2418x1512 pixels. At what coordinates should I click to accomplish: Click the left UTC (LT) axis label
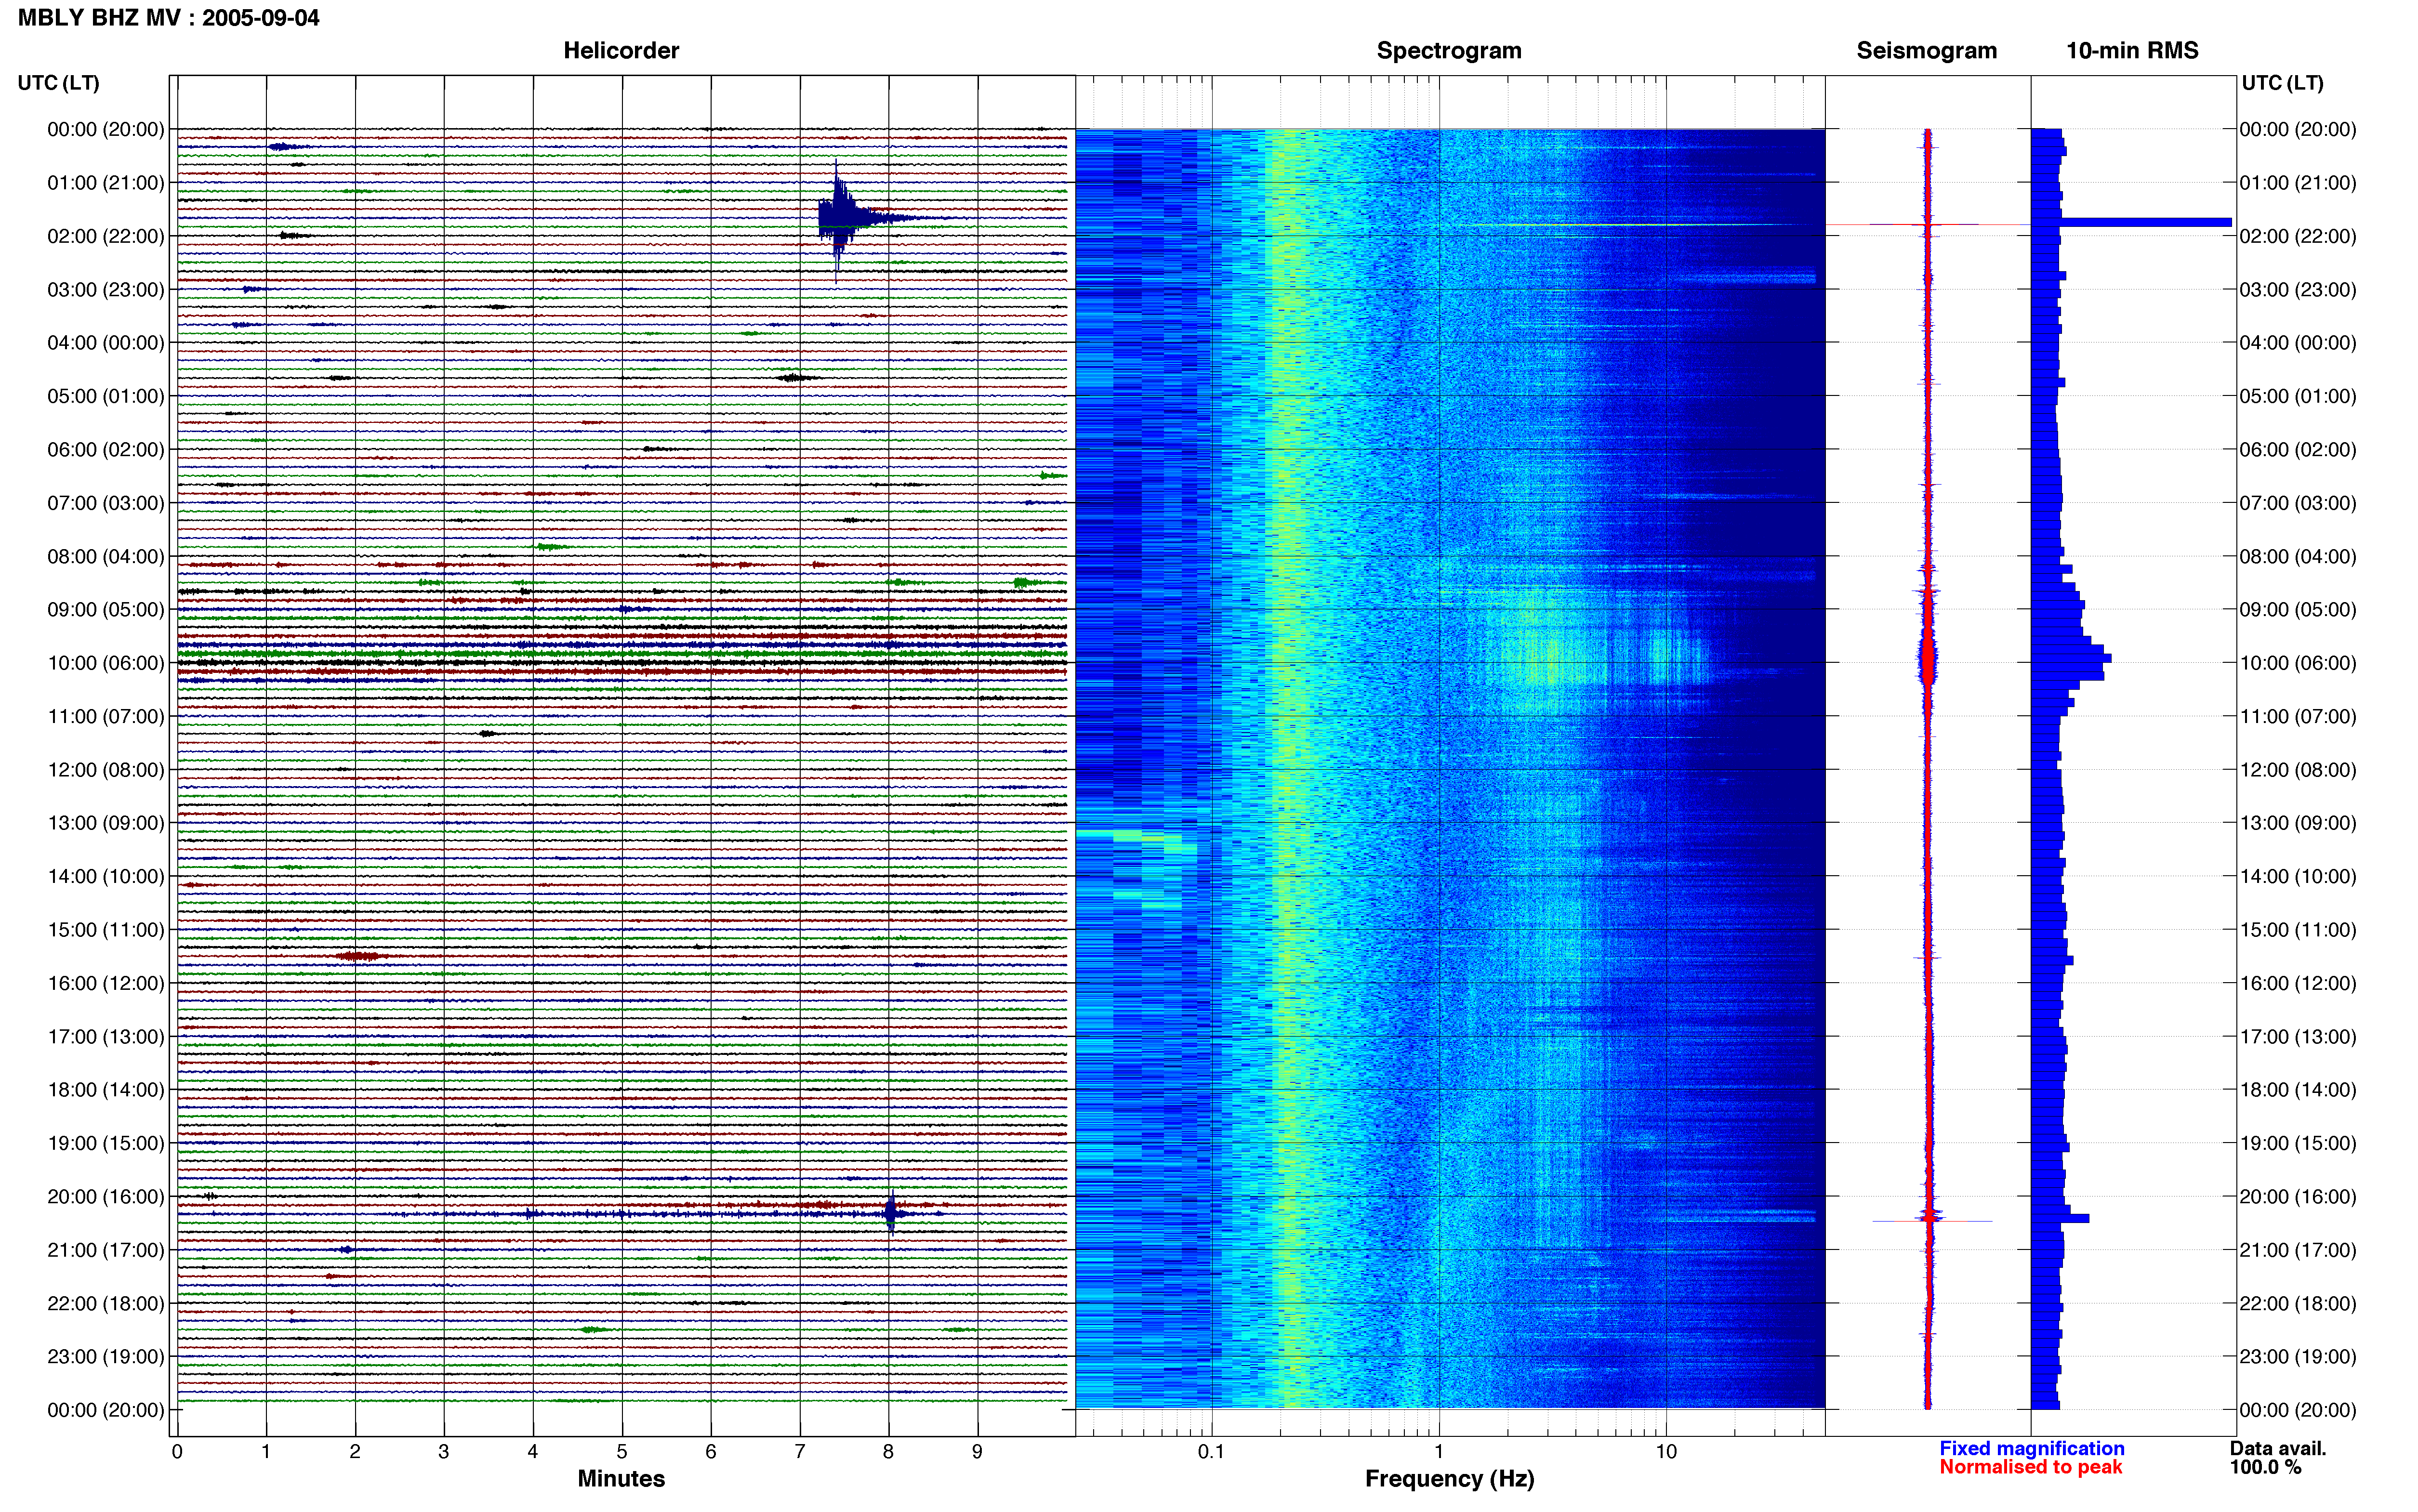click(x=58, y=83)
